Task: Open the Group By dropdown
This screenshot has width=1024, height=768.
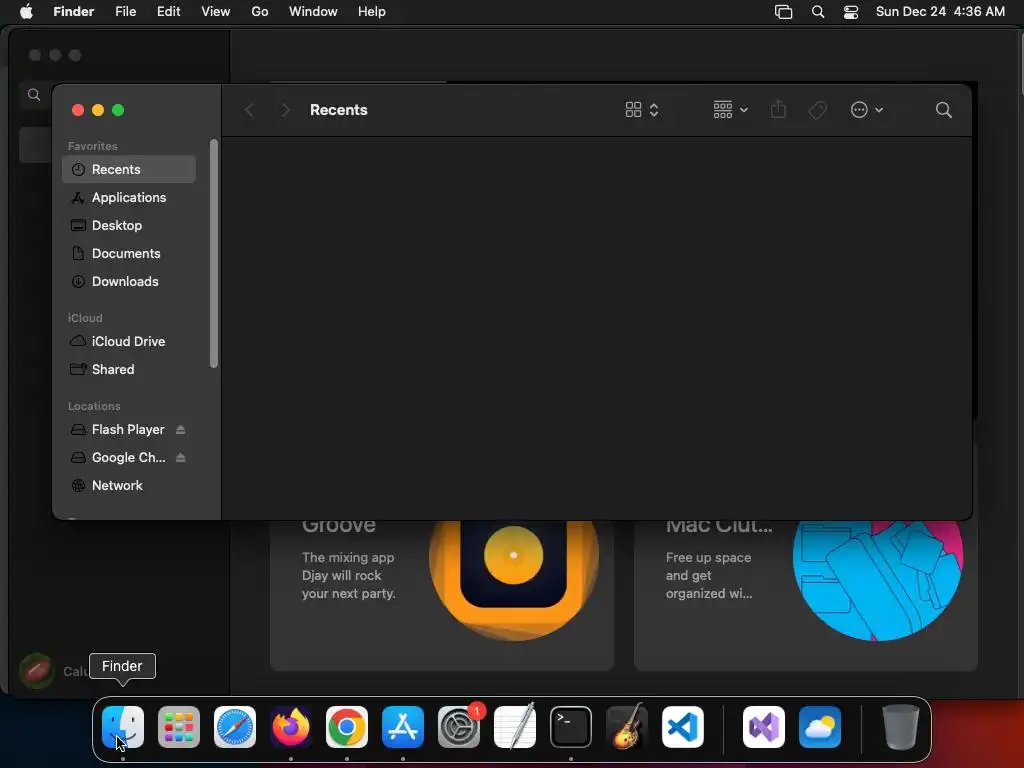Action: coord(730,110)
